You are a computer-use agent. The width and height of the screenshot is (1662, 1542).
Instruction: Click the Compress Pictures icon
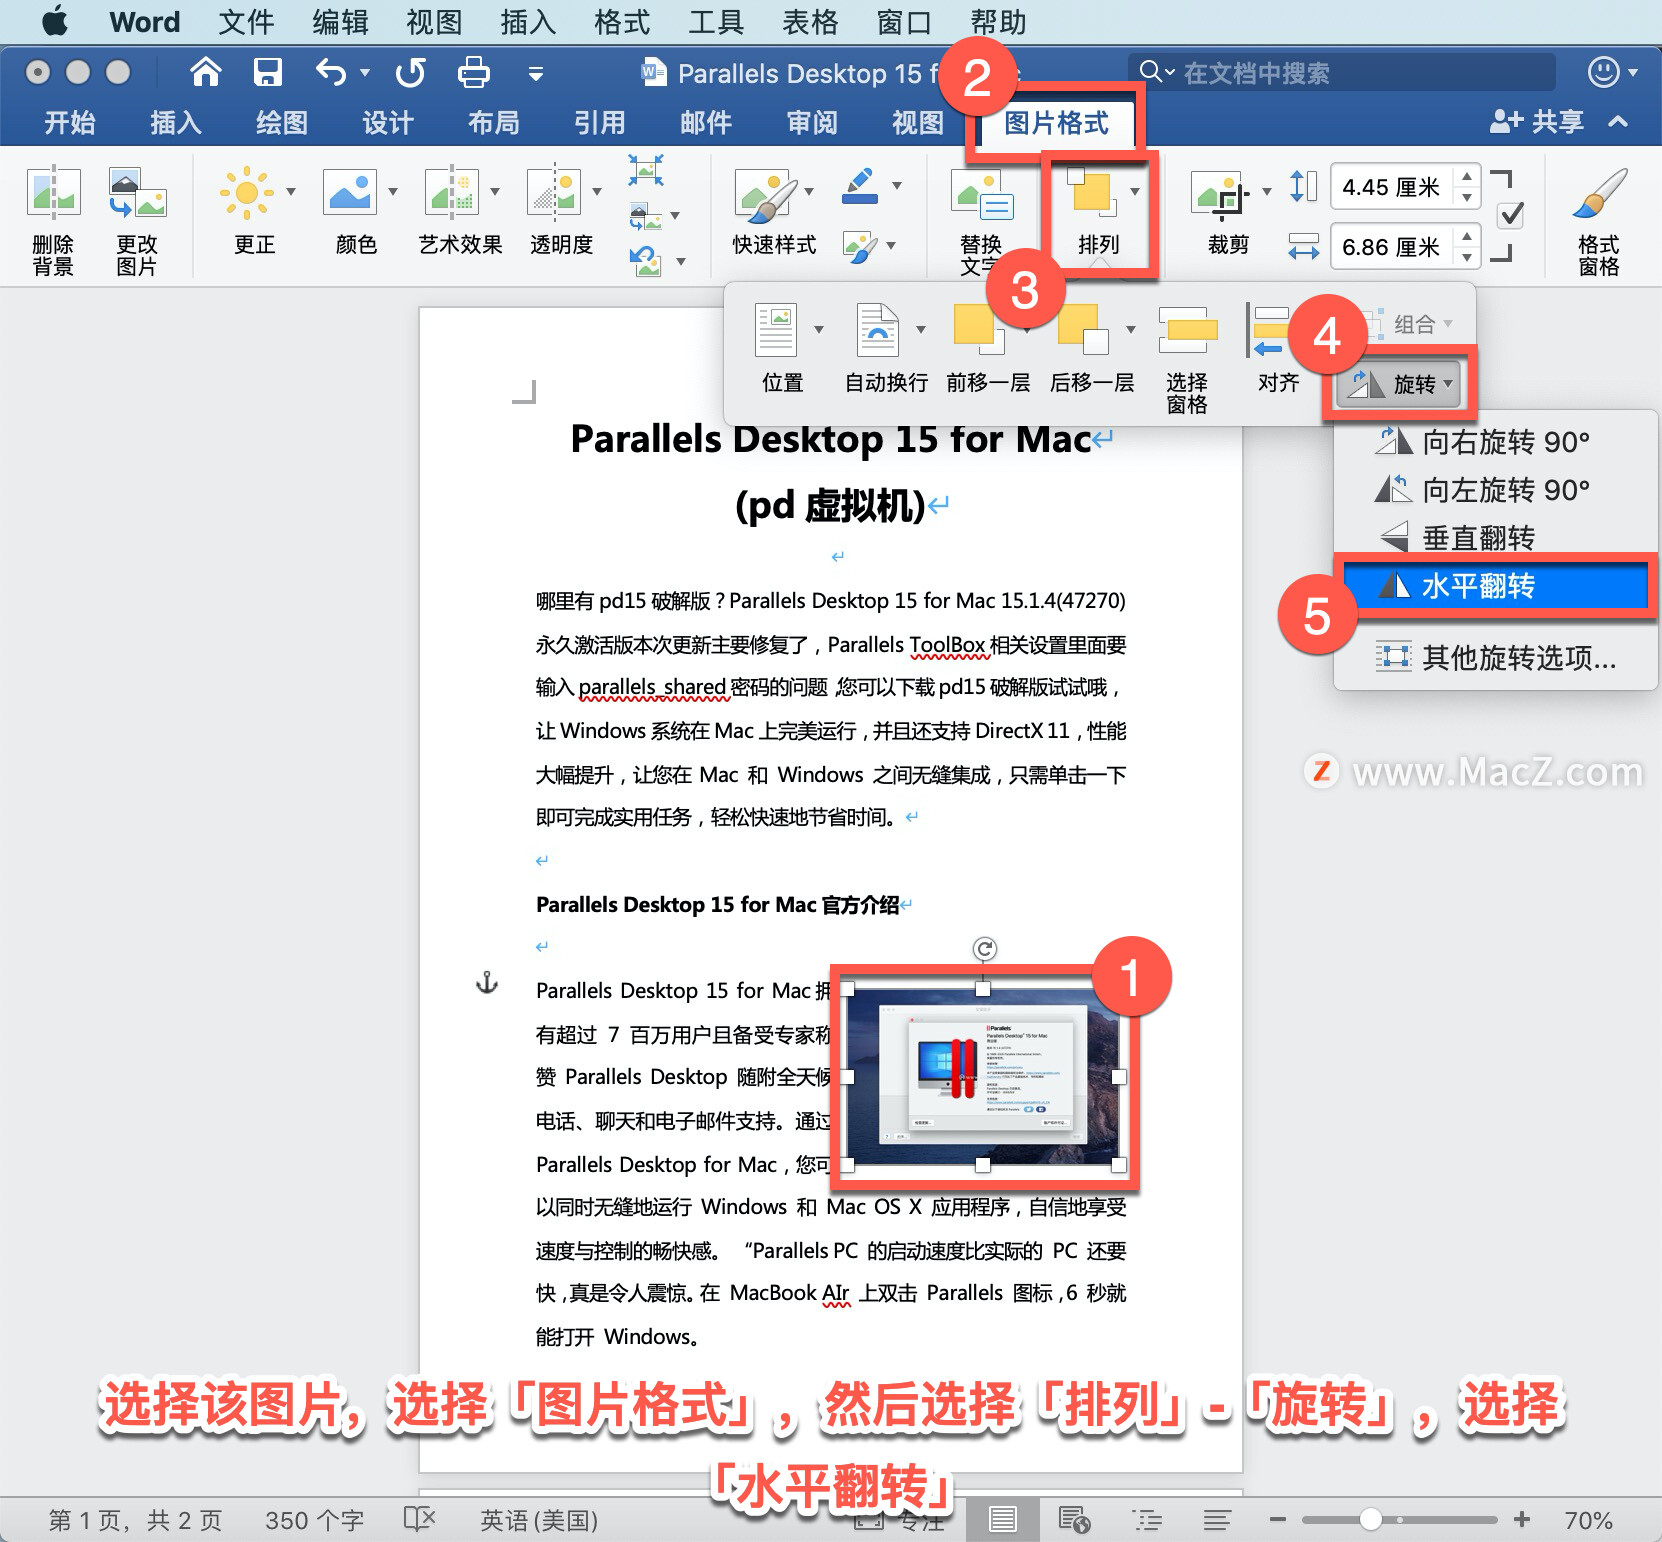tap(646, 170)
